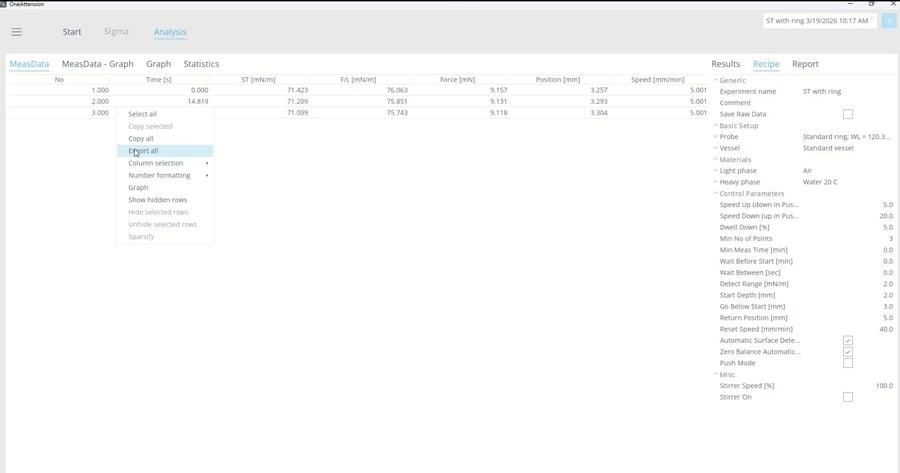Viewport: 900px width, 473px height.
Task: Click the F/L [mN/m] column header
Action: tap(358, 80)
